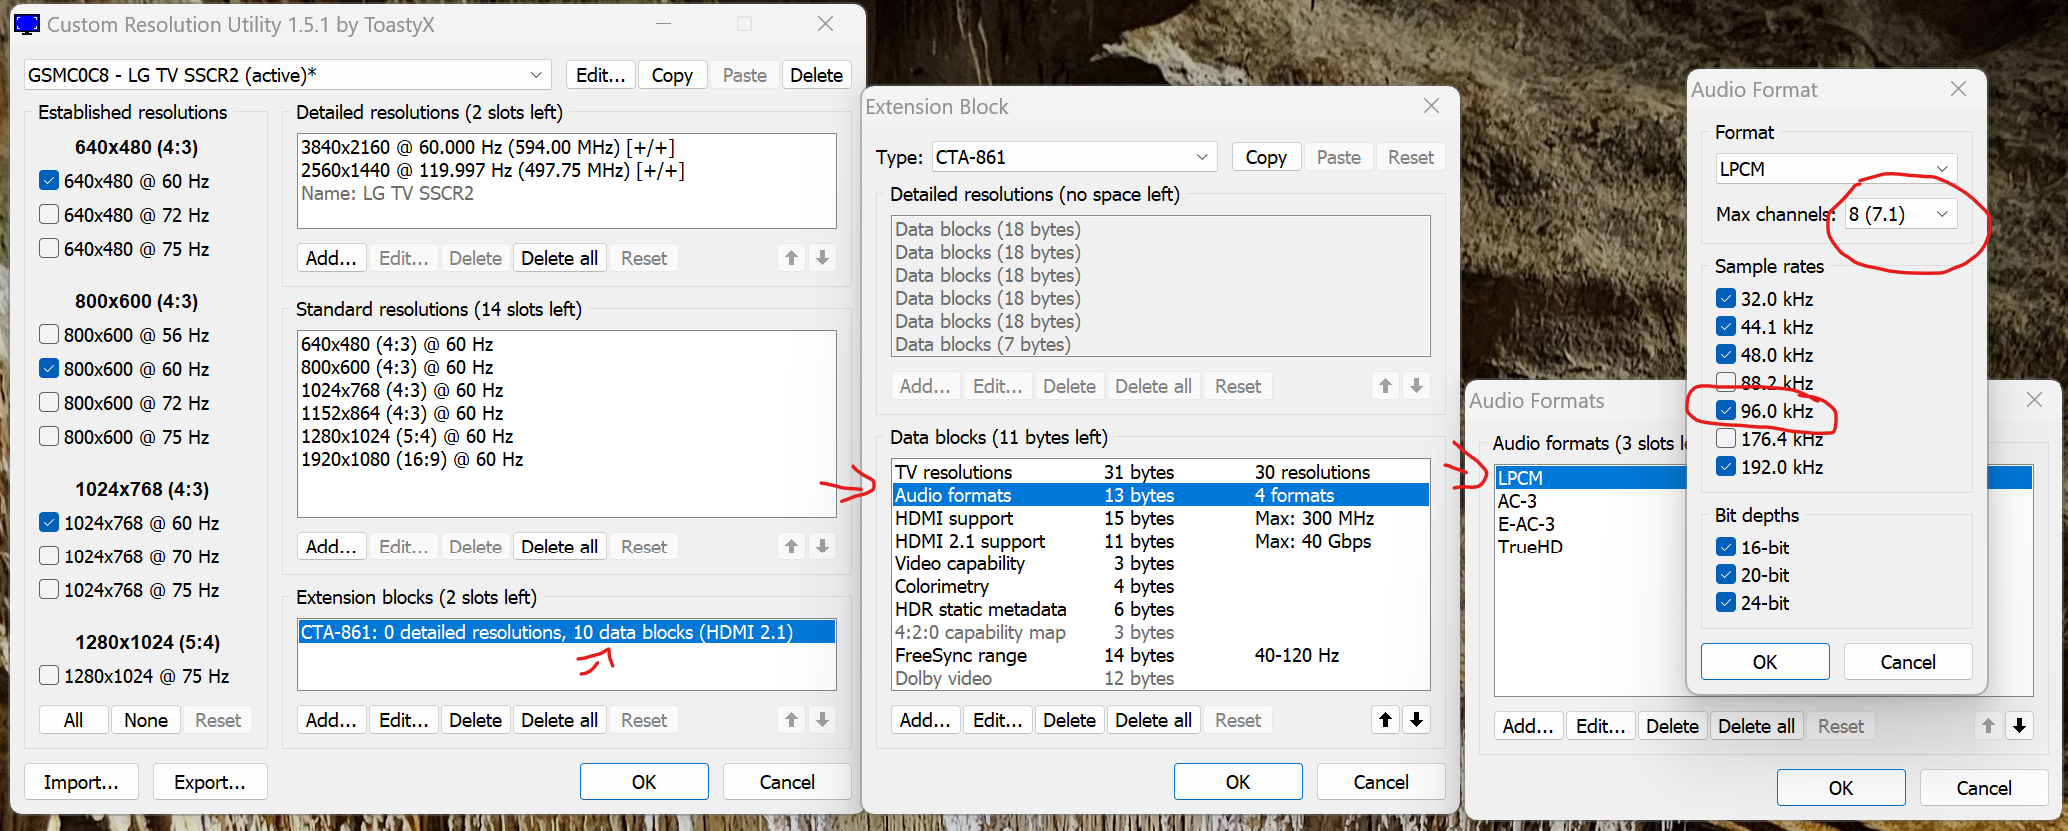Viewport: 2068px width, 831px height.
Task: Close the Extension Block window
Action: (x=1431, y=106)
